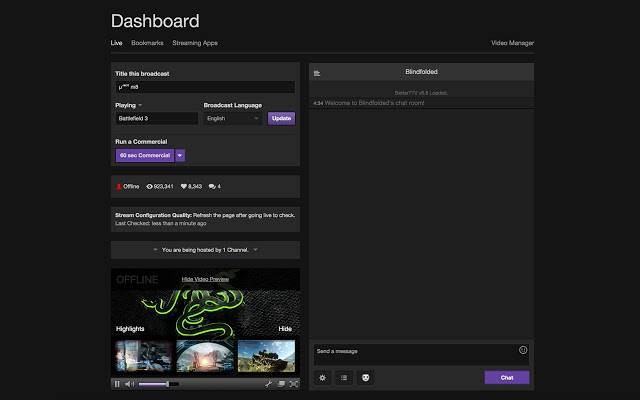Open chat settings gear icon
This screenshot has width=640, height=400.
322,377
